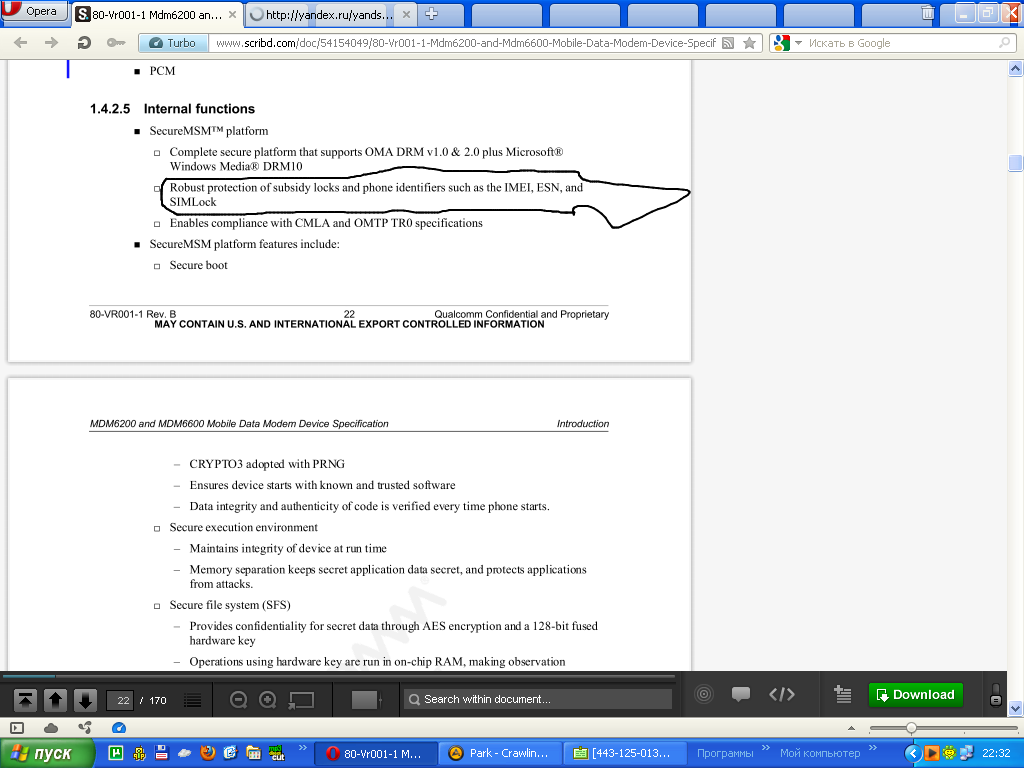Reload the page
This screenshot has width=1024, height=768.
pyautogui.click(x=84, y=43)
